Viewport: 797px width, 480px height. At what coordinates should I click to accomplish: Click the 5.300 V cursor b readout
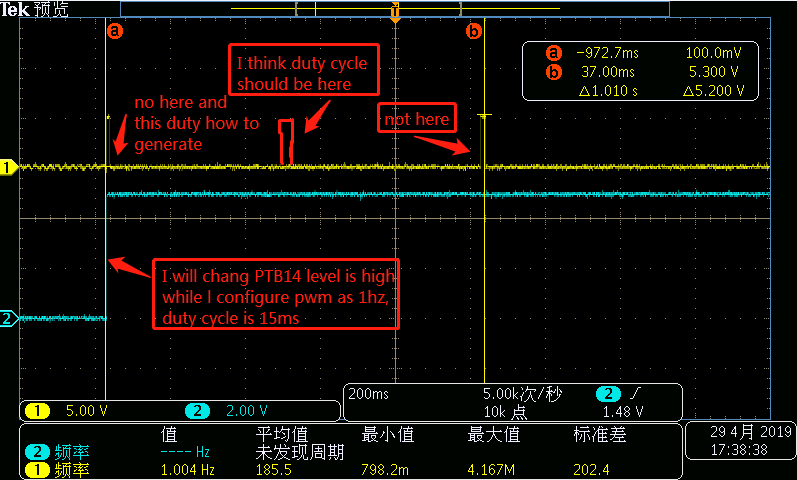point(714,72)
